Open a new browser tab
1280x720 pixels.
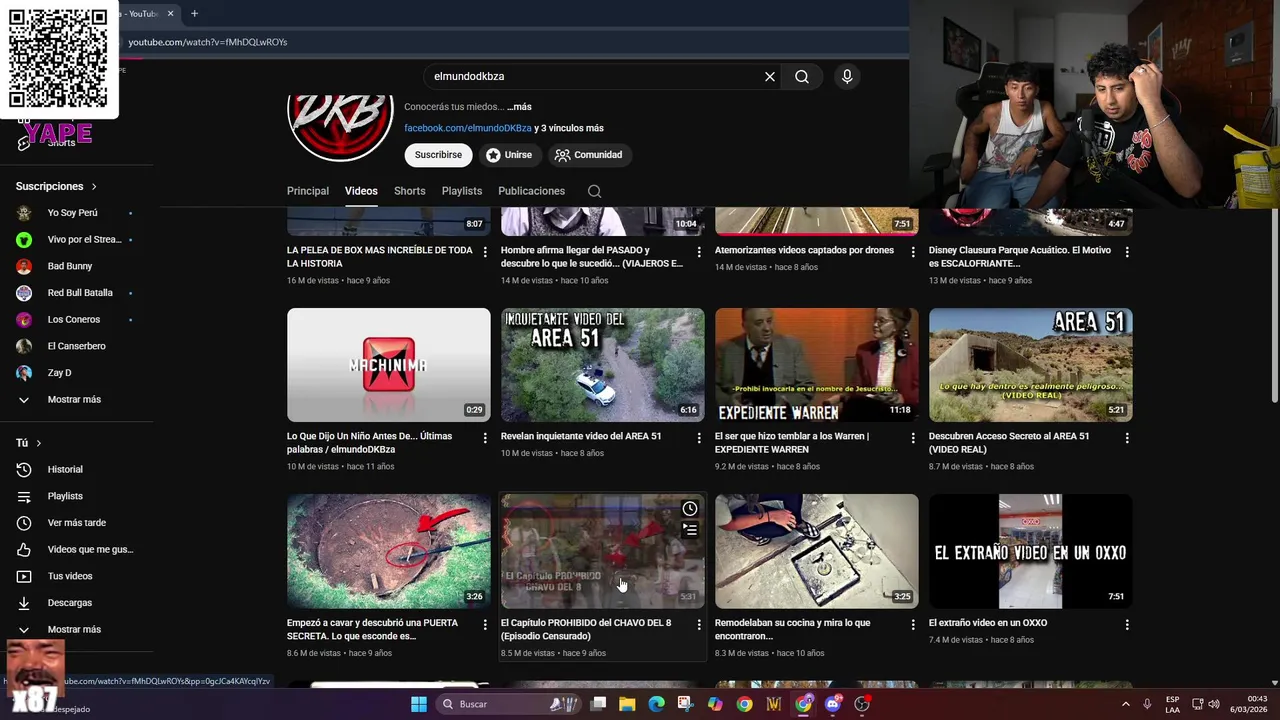pos(194,13)
